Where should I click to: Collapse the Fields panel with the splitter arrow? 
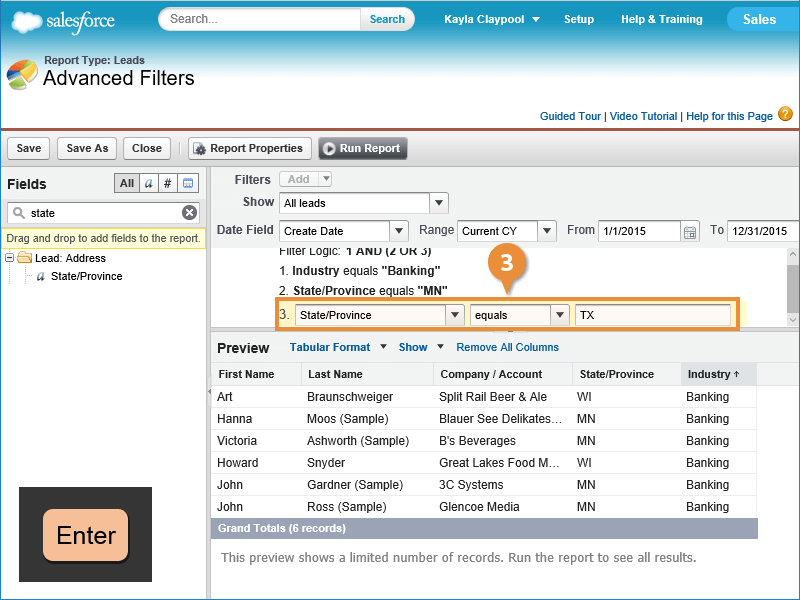[x=209, y=394]
